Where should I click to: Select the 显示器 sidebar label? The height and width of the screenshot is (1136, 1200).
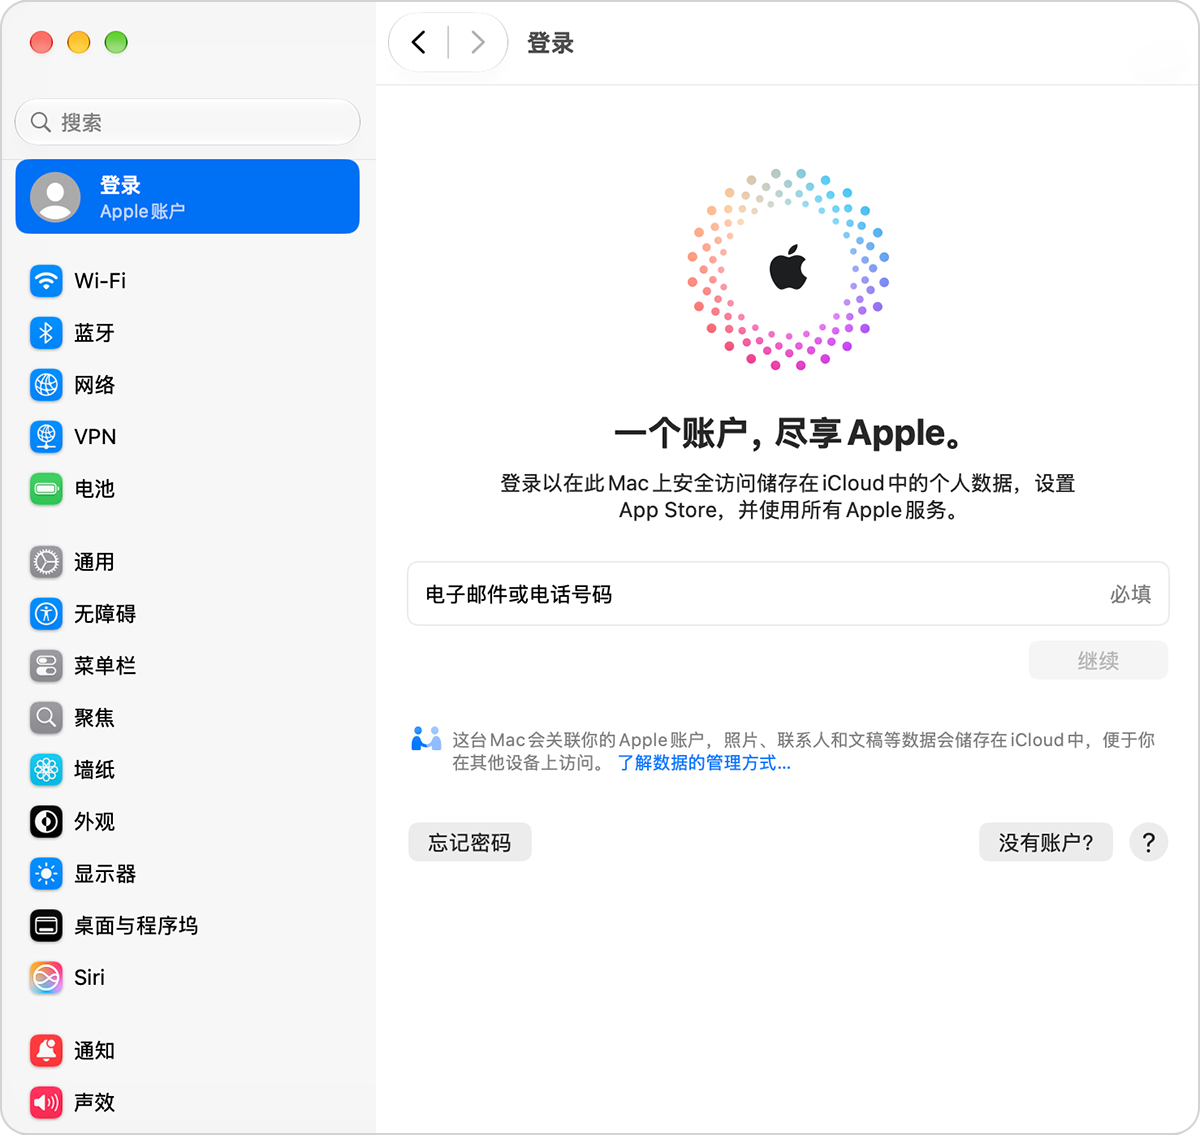tap(105, 874)
